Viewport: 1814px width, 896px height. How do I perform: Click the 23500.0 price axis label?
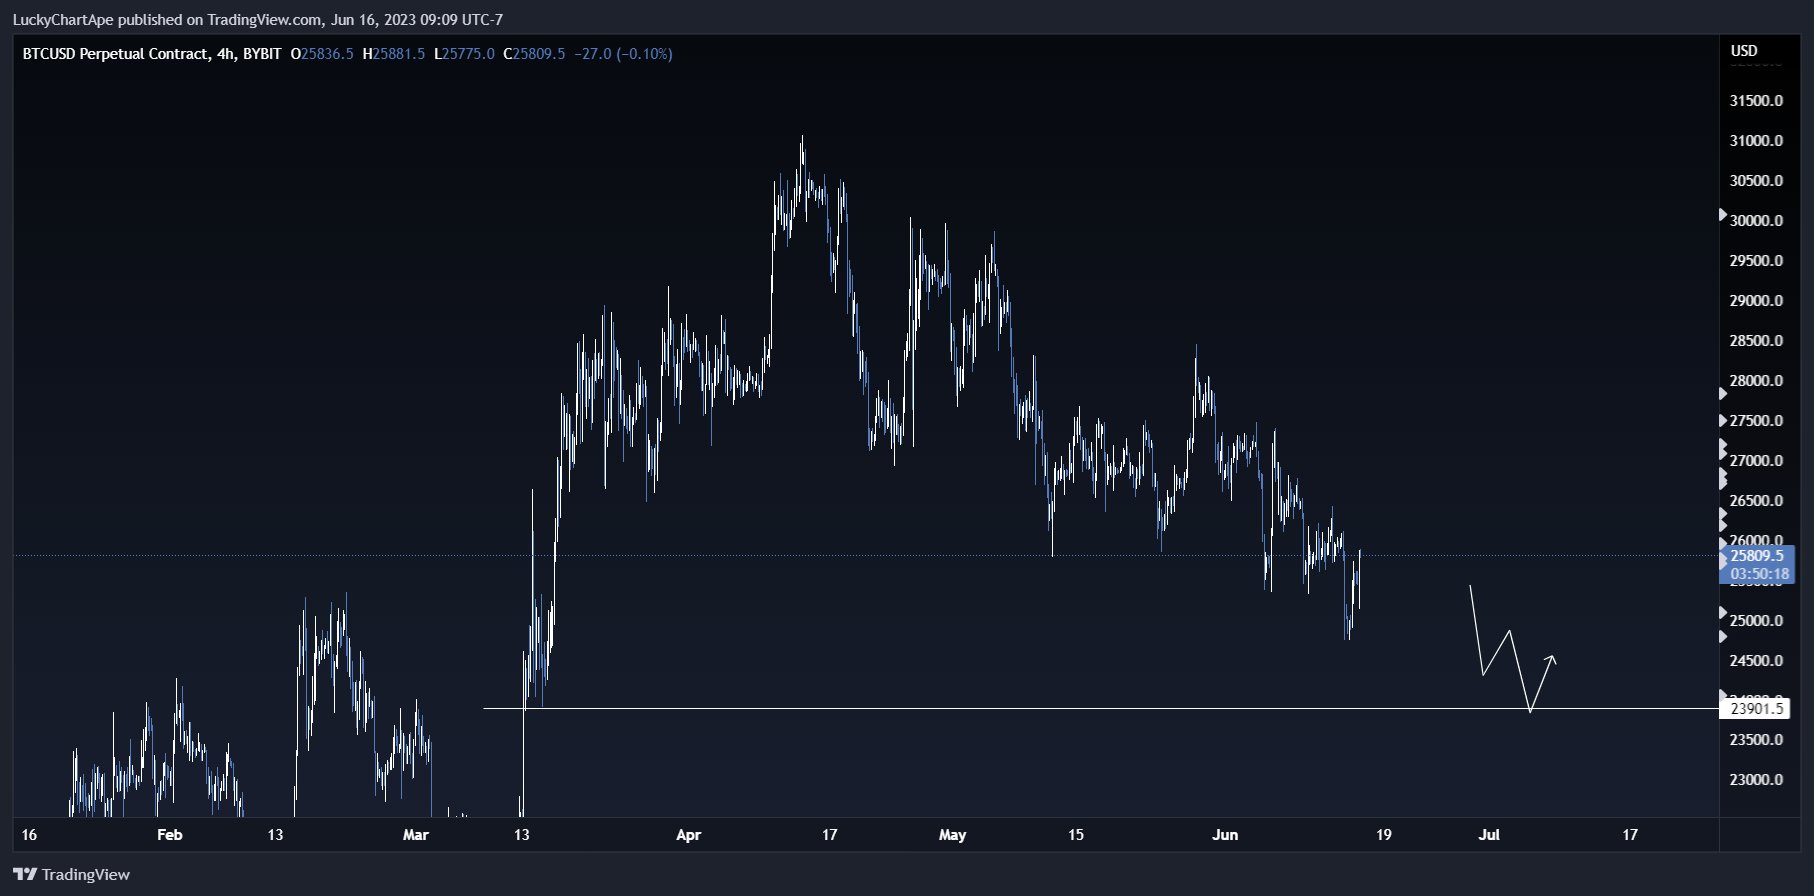(x=1756, y=740)
